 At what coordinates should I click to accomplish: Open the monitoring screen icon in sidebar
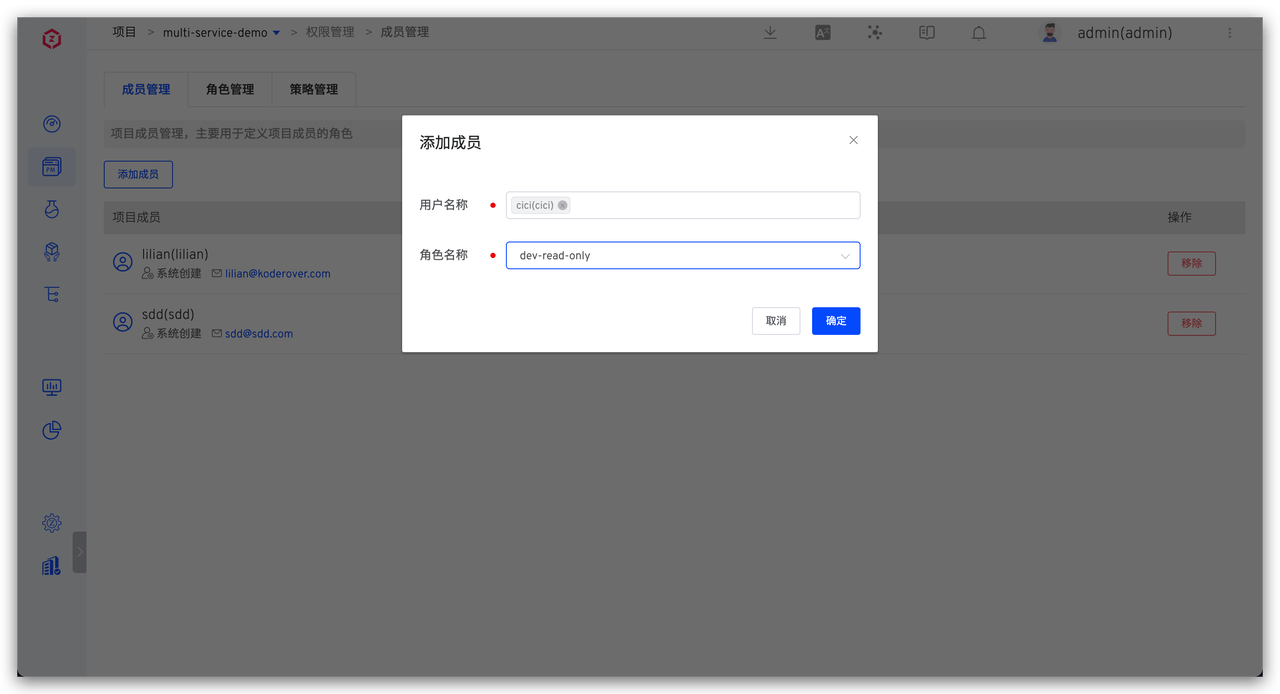52,387
